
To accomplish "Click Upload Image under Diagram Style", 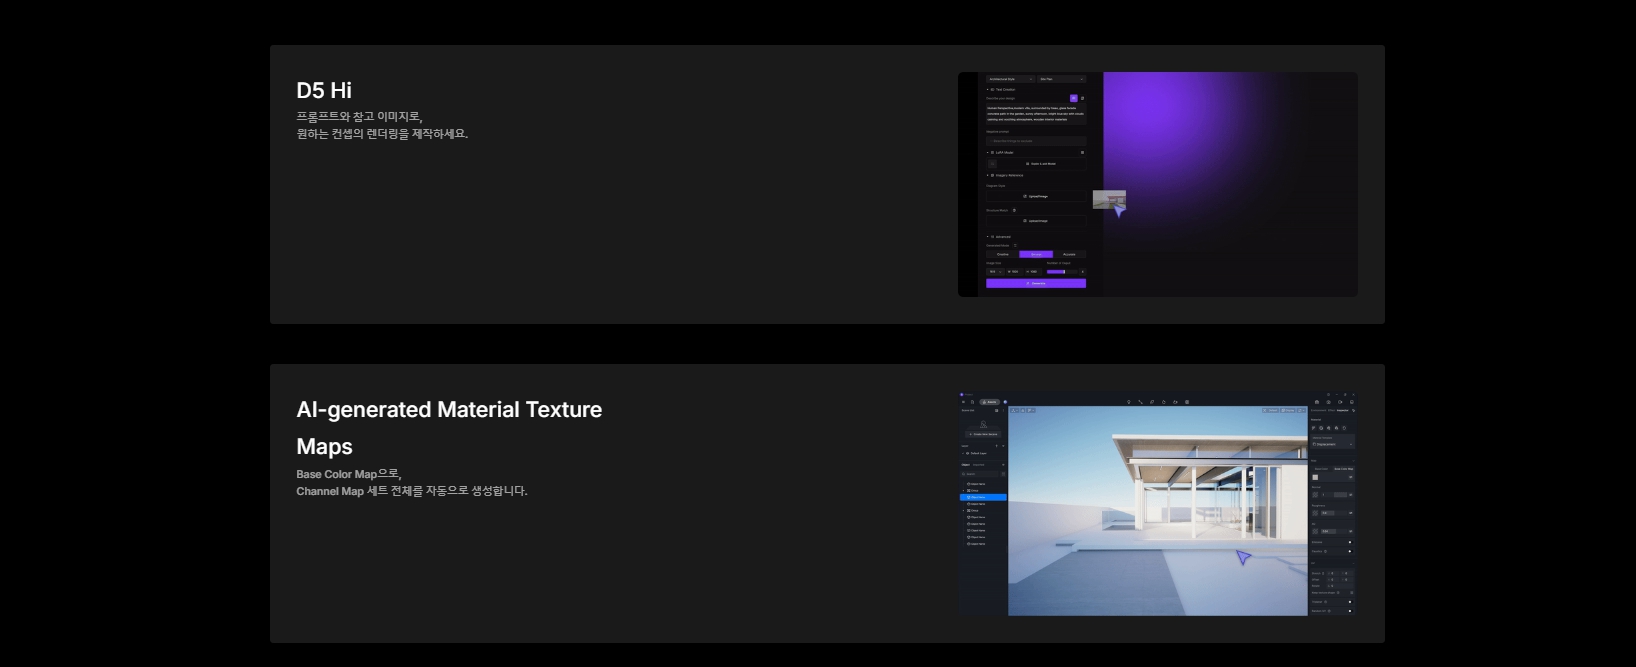I will pyautogui.click(x=1036, y=196).
